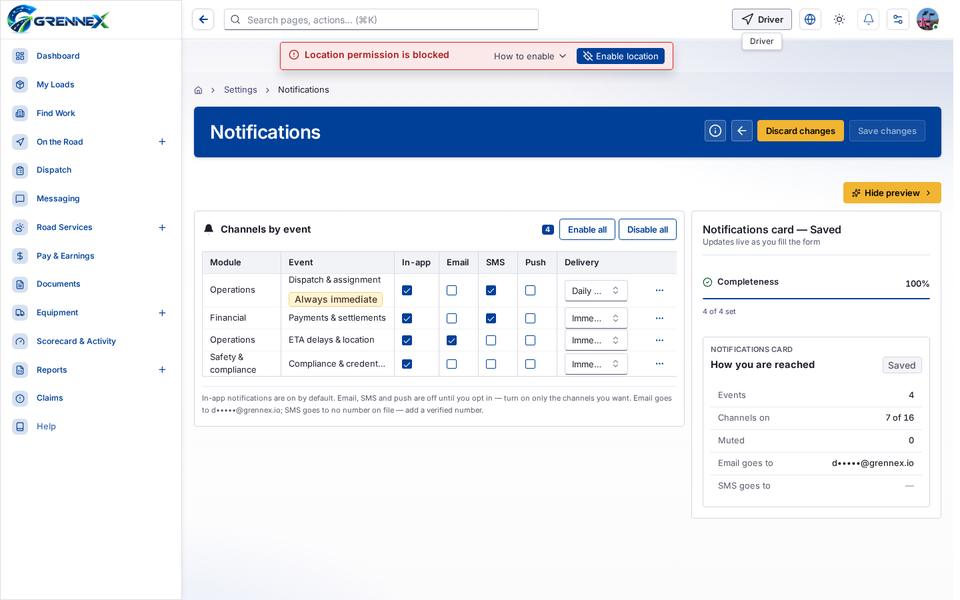Click the top bar back arrow button
The height and width of the screenshot is (600, 960).
coord(203,20)
